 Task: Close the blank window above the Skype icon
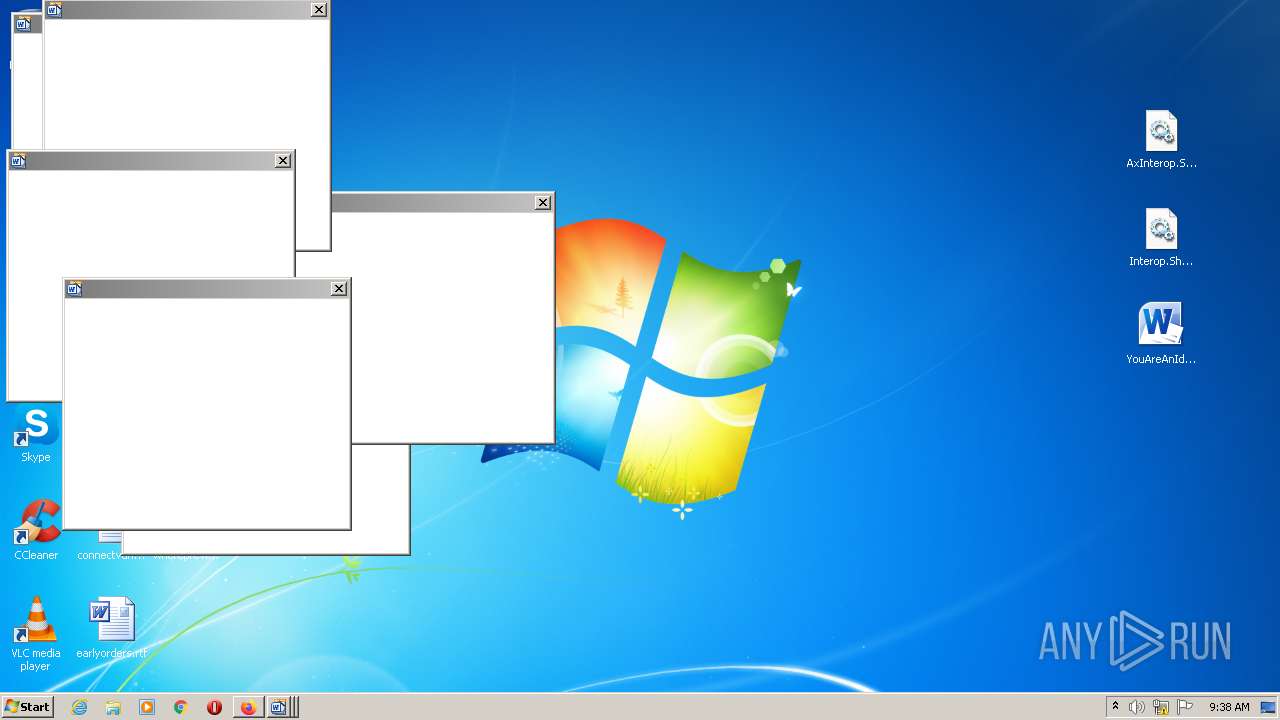coord(283,160)
